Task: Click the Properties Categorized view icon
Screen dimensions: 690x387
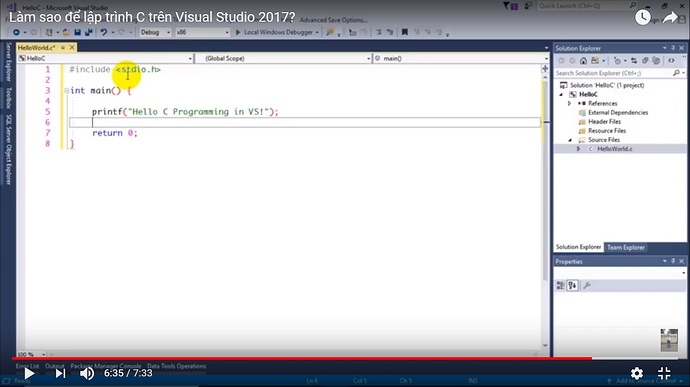Action: pyautogui.click(x=561, y=286)
